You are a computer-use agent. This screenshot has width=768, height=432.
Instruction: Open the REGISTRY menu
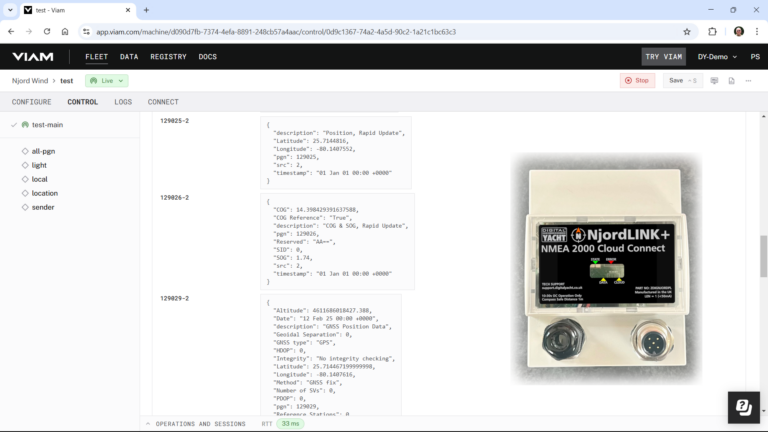[x=168, y=57]
